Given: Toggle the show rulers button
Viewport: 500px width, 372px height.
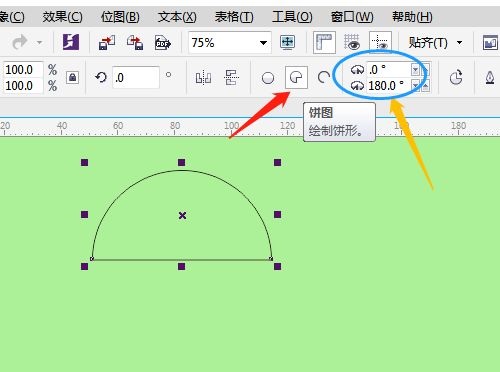Looking at the screenshot, I should 324,42.
